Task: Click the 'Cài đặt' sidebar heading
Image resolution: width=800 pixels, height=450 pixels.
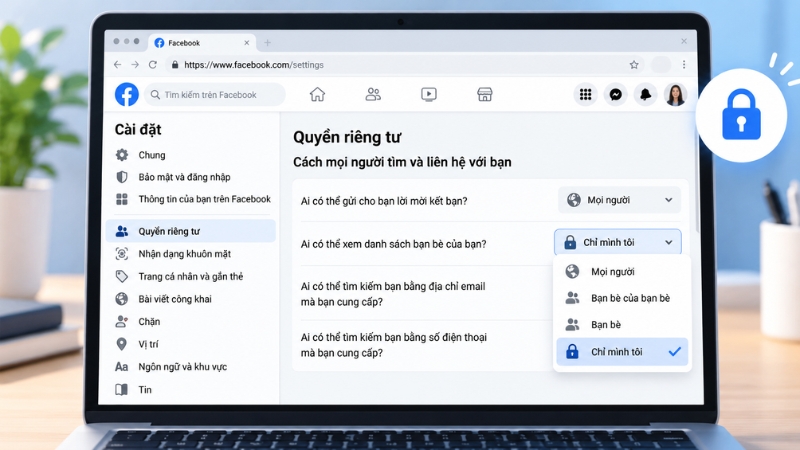Action: point(138,130)
